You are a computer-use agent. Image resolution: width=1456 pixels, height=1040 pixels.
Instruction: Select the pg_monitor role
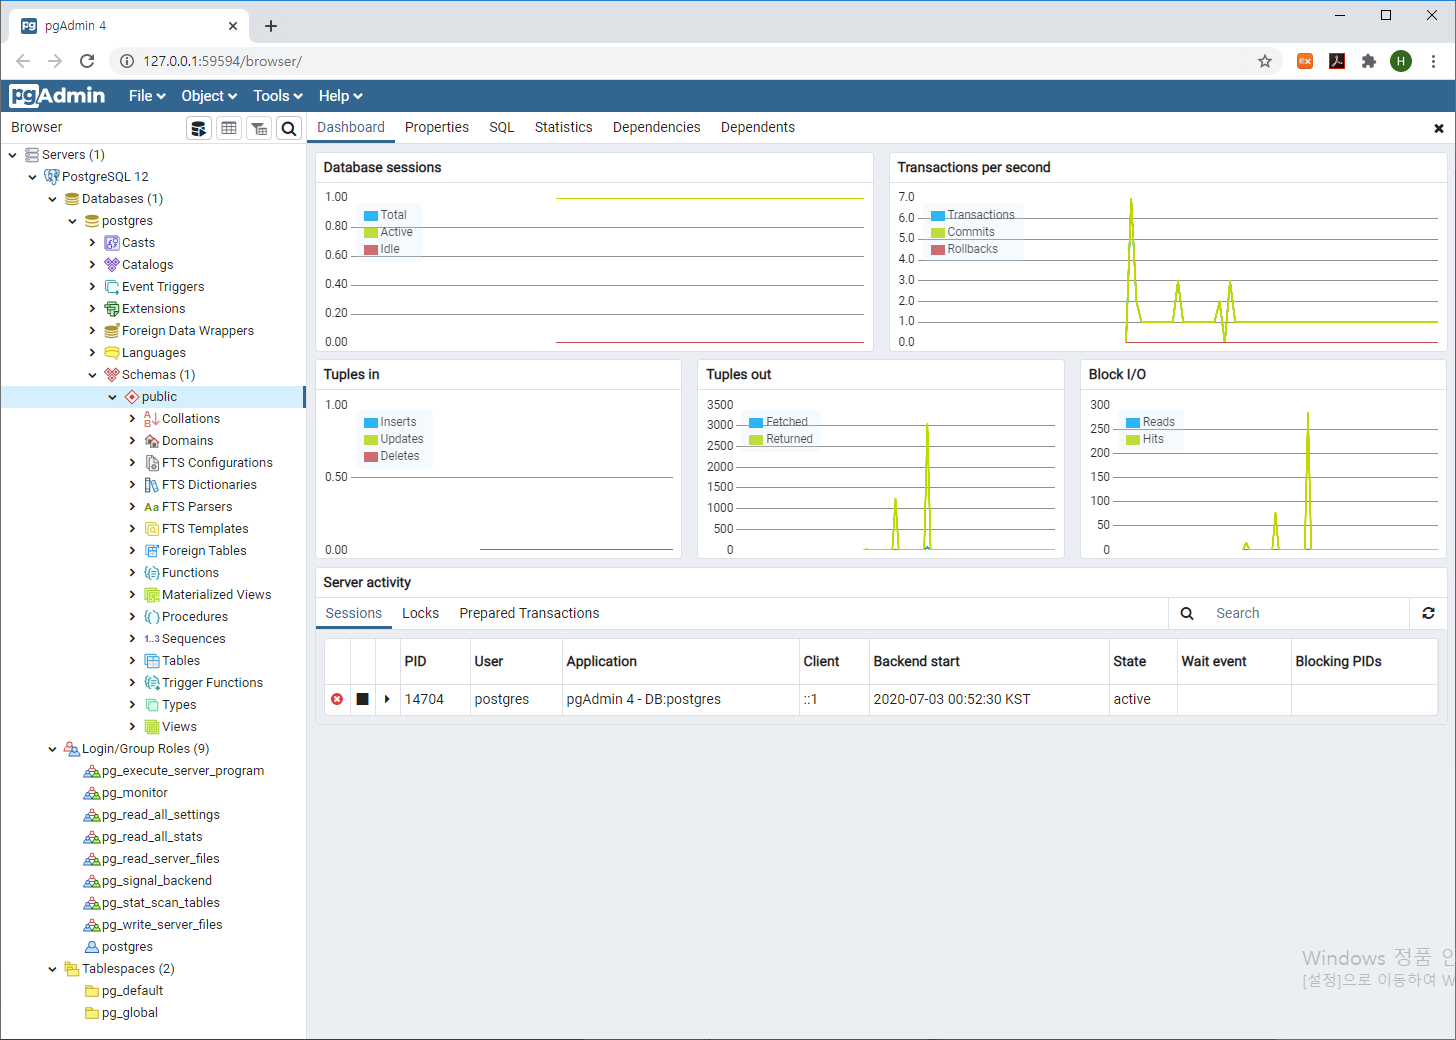tap(134, 793)
